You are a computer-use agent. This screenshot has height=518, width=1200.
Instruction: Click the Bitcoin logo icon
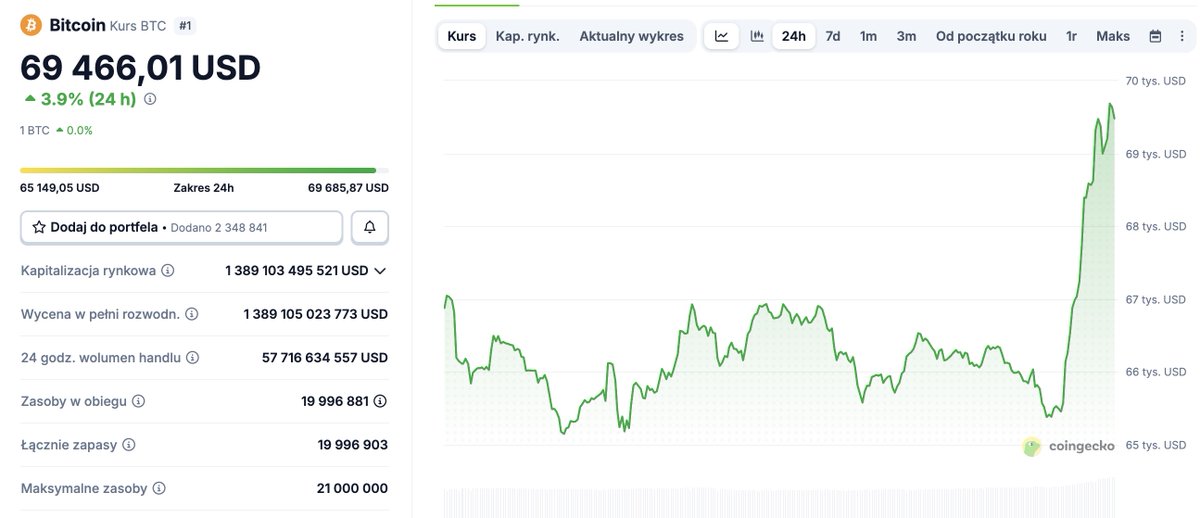coord(31,25)
